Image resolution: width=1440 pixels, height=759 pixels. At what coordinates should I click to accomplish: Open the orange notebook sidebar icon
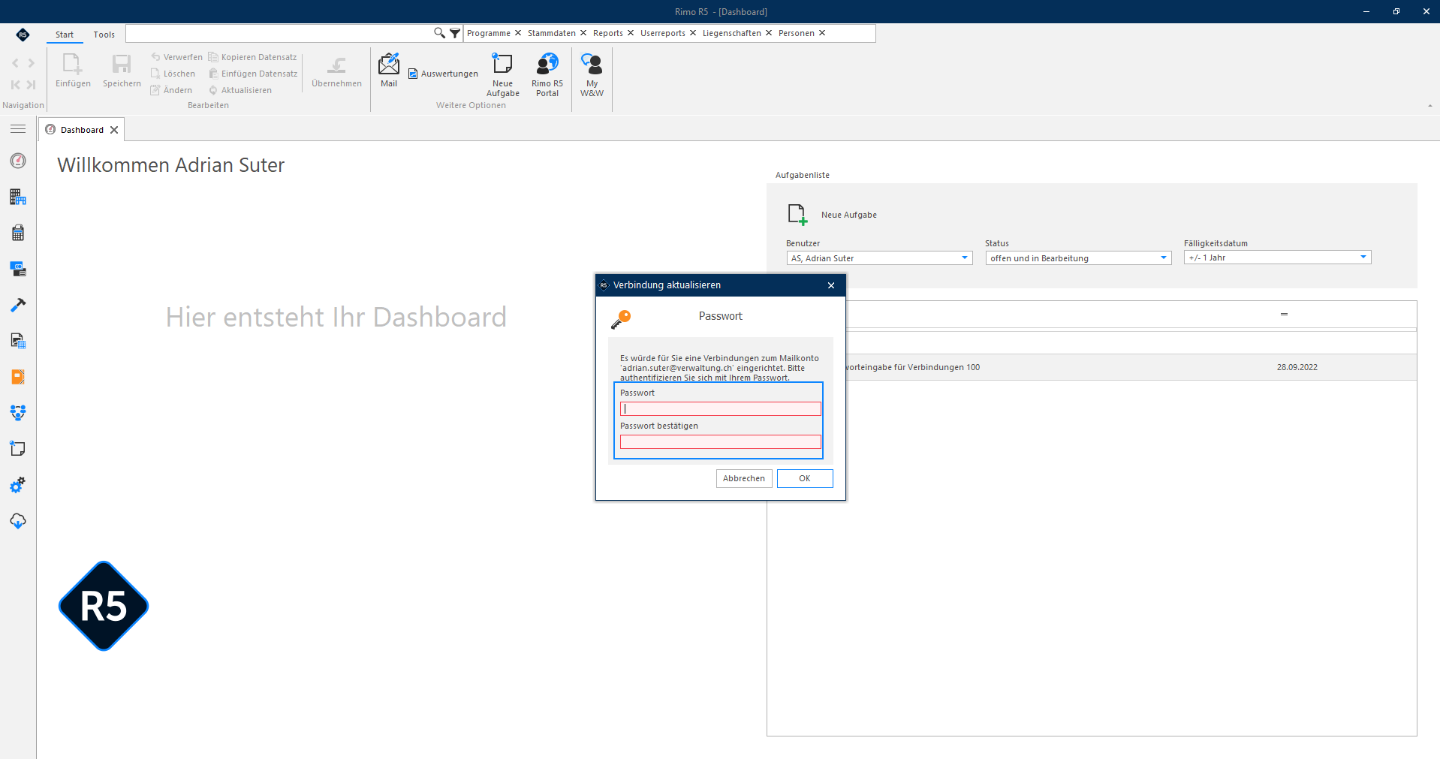(17, 377)
